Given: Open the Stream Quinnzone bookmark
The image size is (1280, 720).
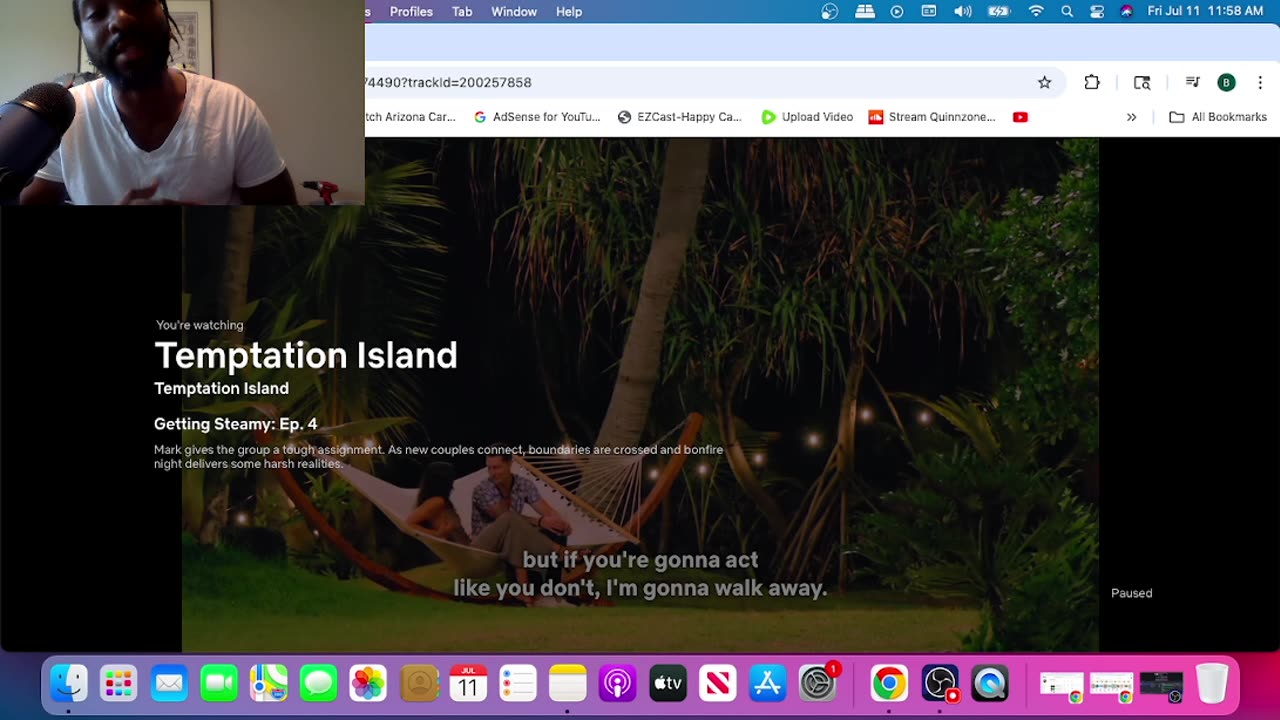Looking at the screenshot, I should (x=932, y=117).
